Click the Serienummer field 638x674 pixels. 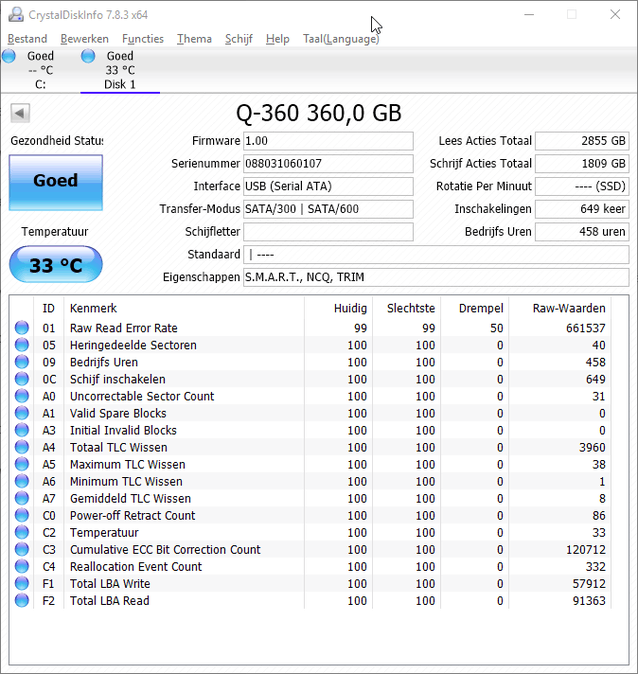tap(328, 164)
